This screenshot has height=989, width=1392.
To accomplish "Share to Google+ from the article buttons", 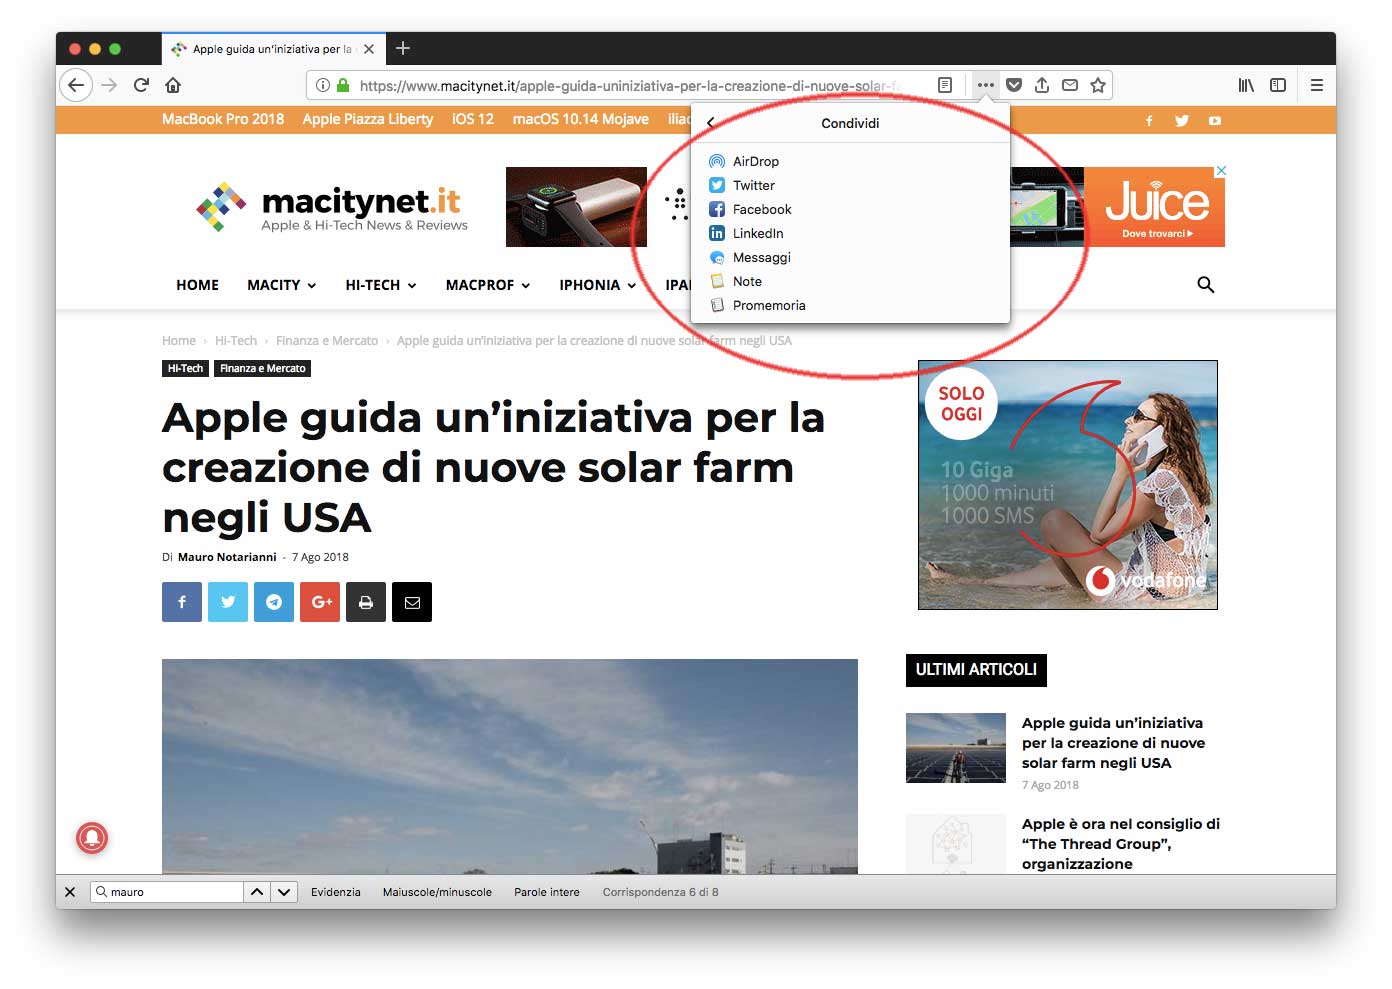I will click(320, 601).
